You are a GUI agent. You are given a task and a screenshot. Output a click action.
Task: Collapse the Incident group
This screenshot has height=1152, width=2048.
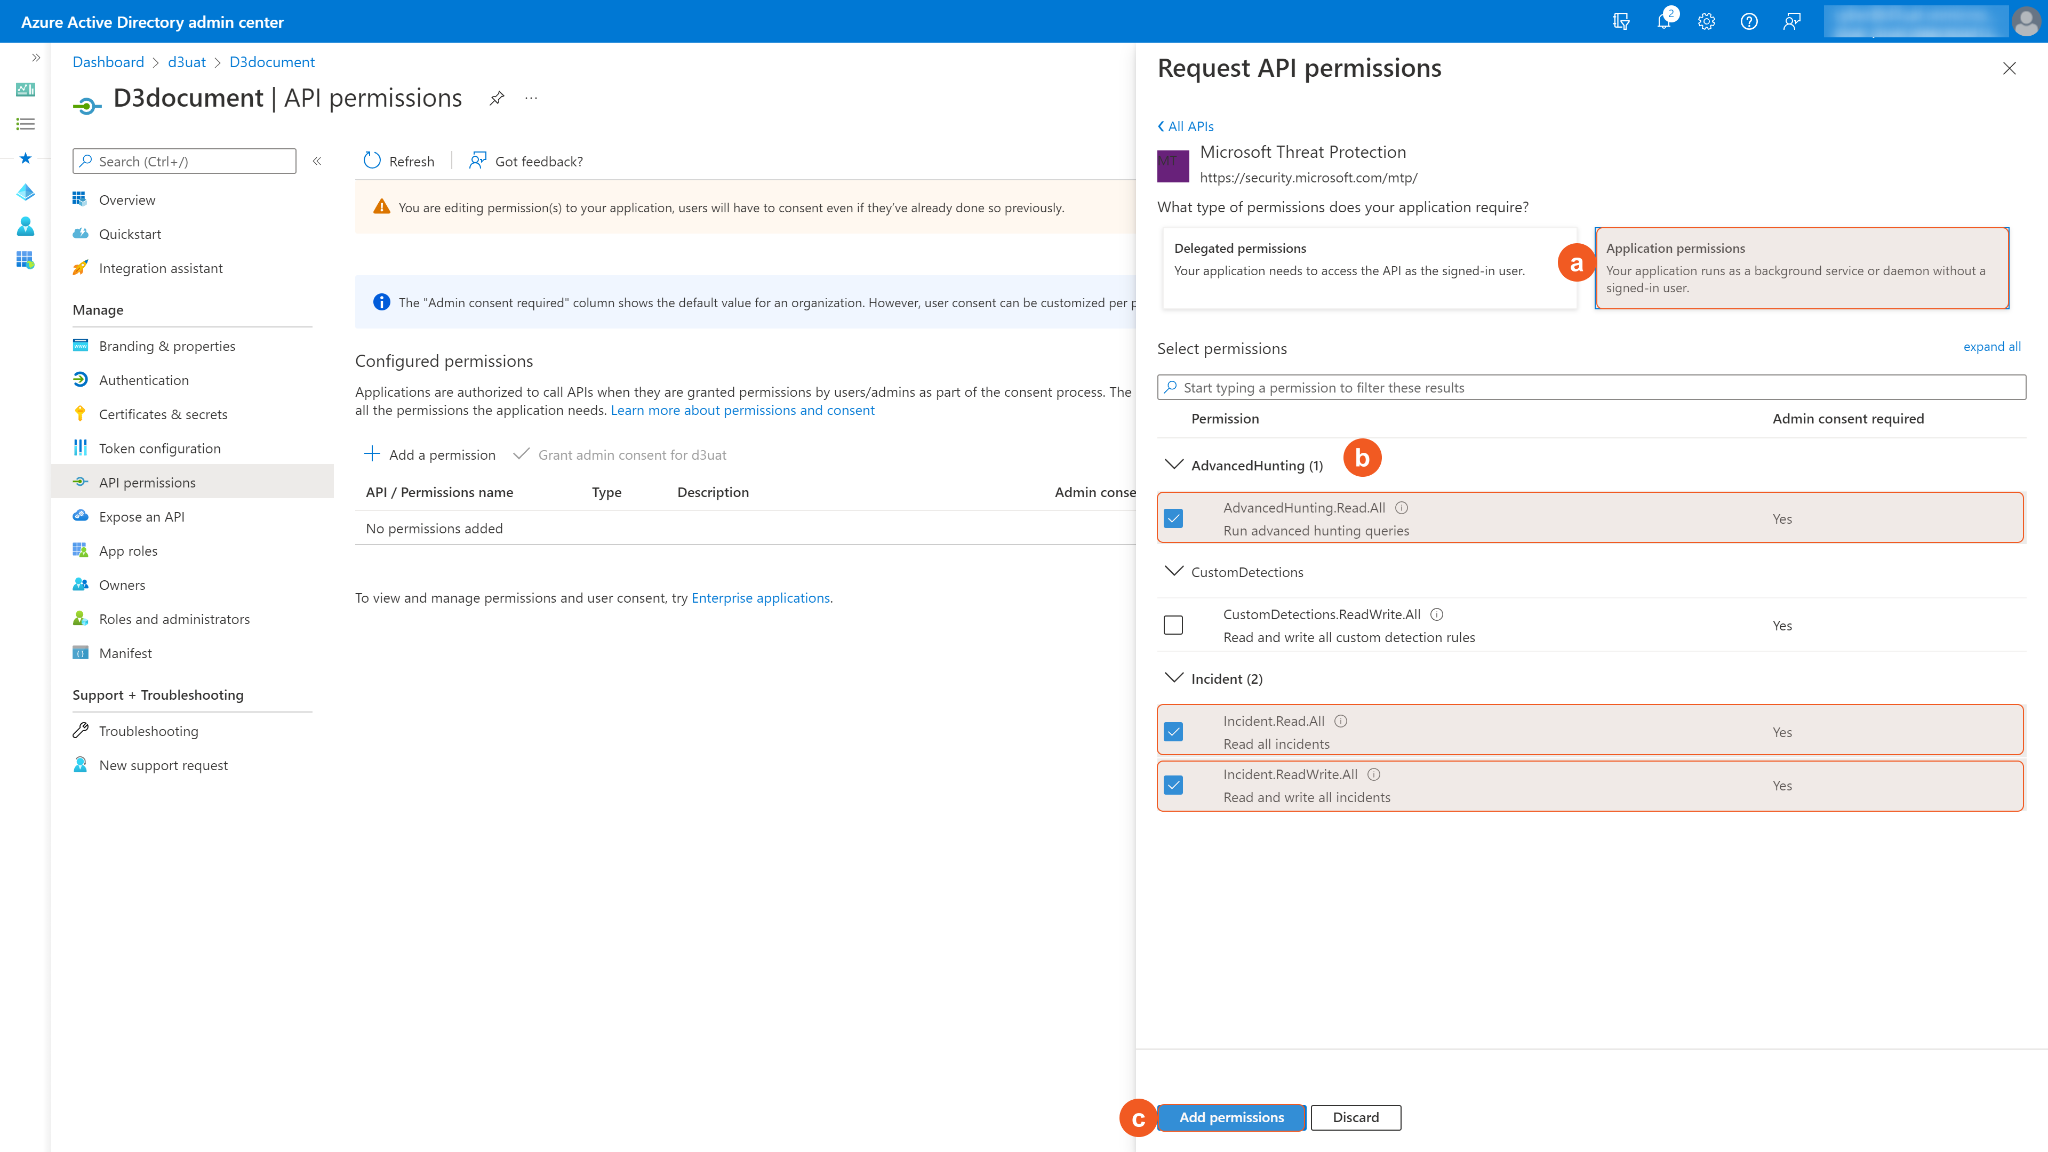point(1175,679)
